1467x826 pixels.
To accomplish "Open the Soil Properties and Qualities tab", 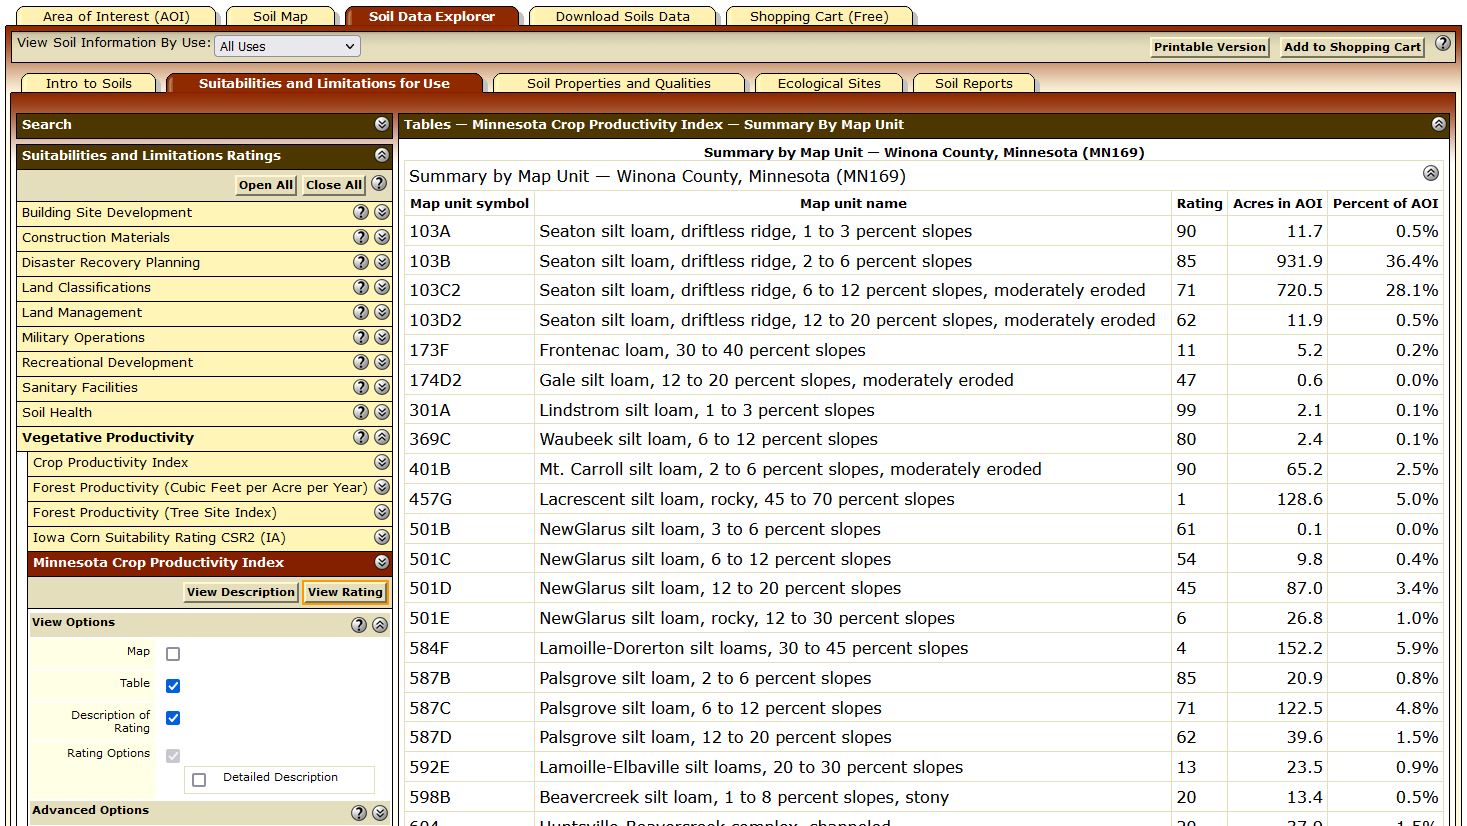I will click(618, 83).
